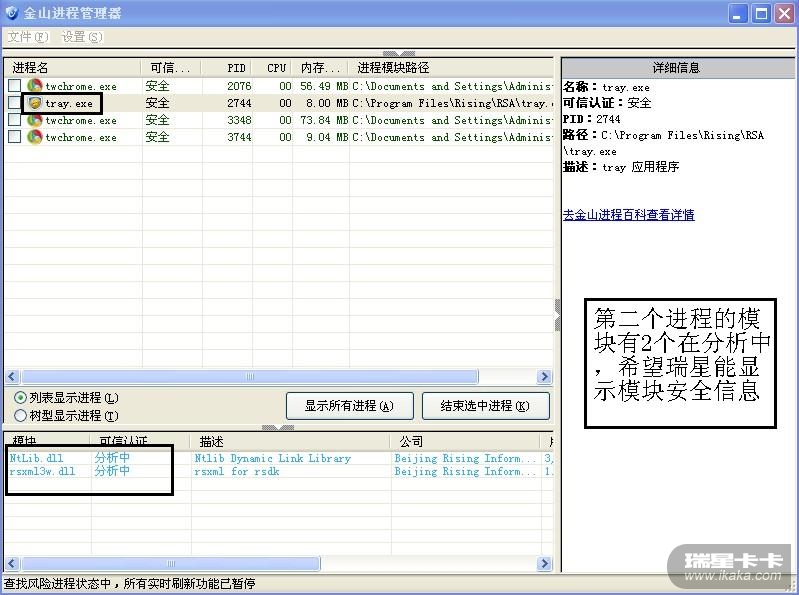Open the 文件(F) menu
This screenshot has width=799, height=595.
point(28,37)
